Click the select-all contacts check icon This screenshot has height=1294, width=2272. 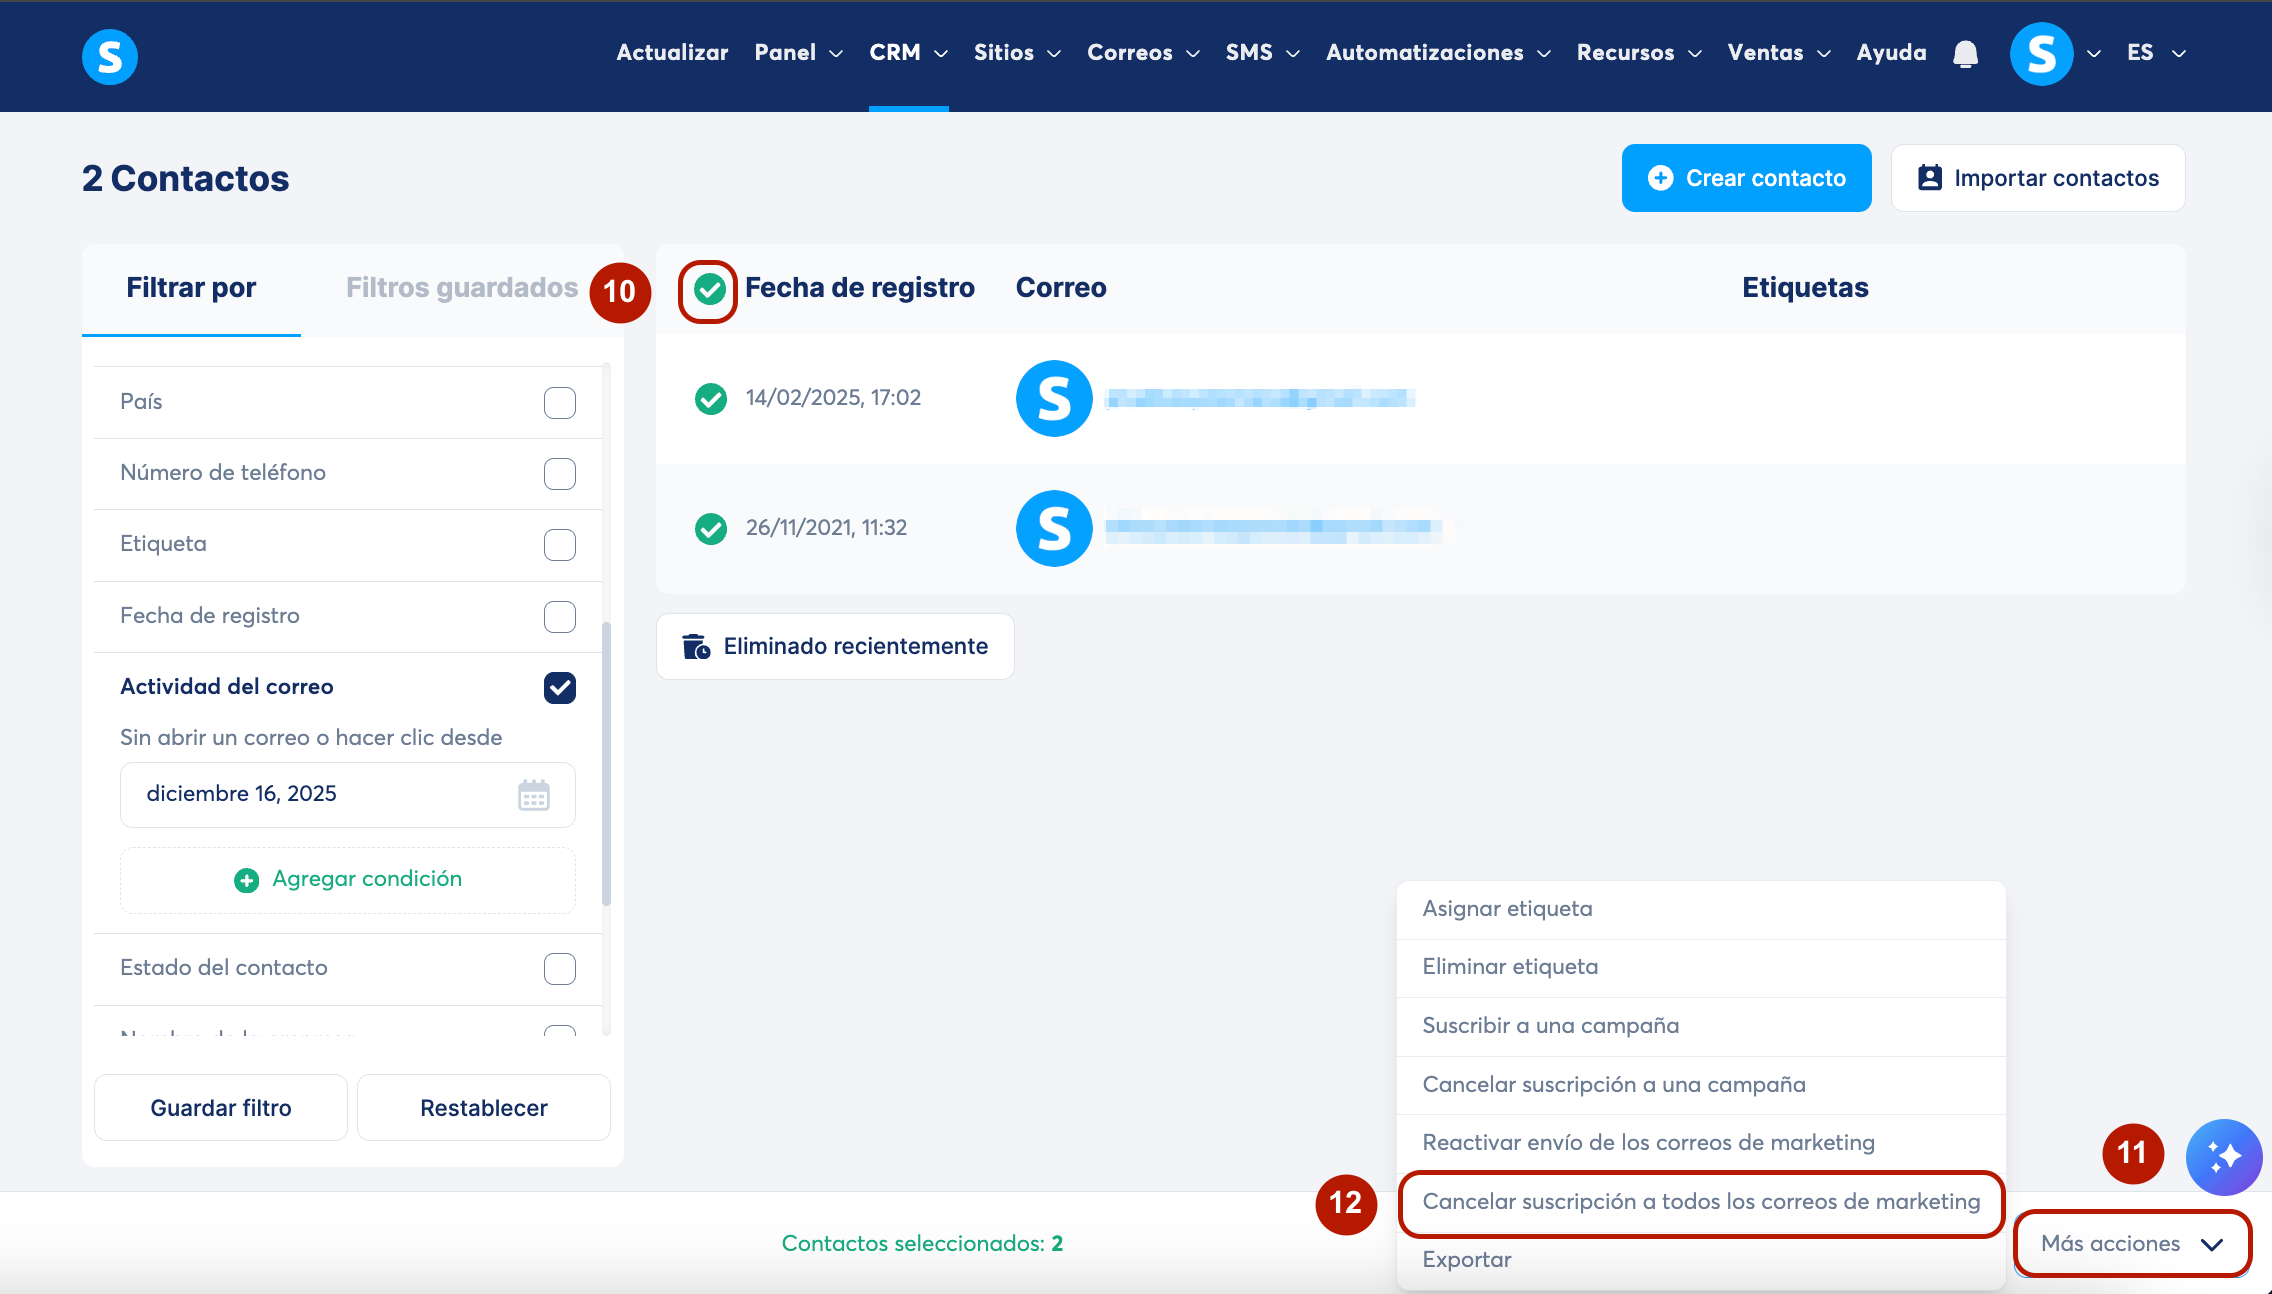(709, 290)
